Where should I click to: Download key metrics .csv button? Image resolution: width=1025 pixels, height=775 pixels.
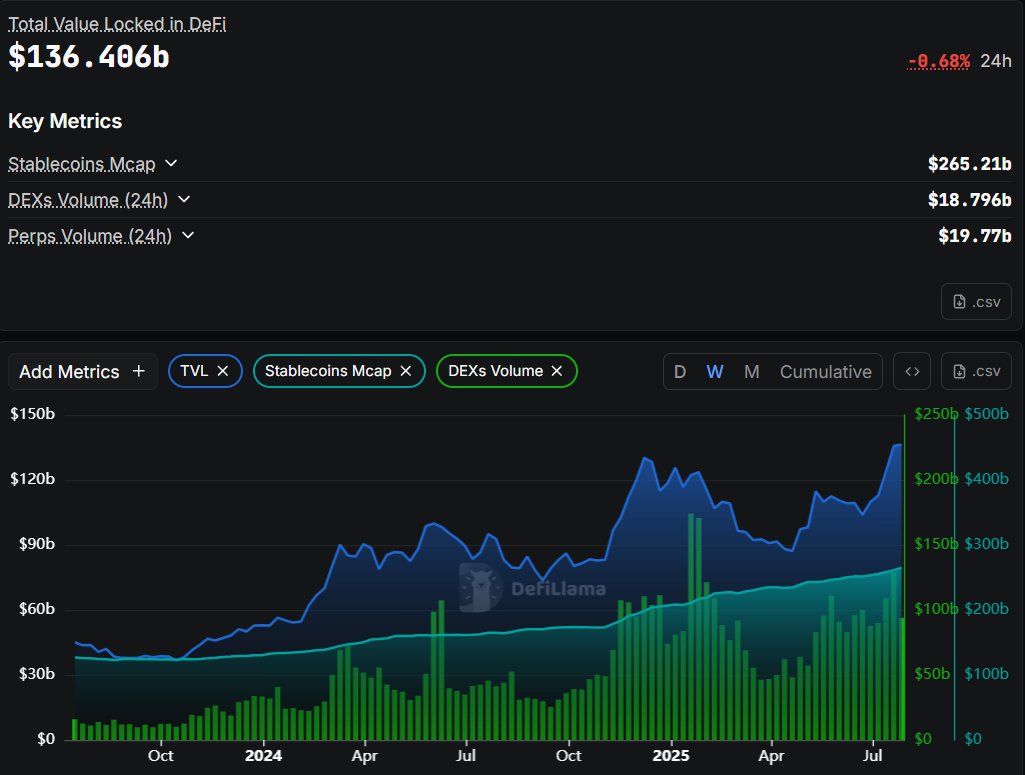pyautogui.click(x=977, y=302)
